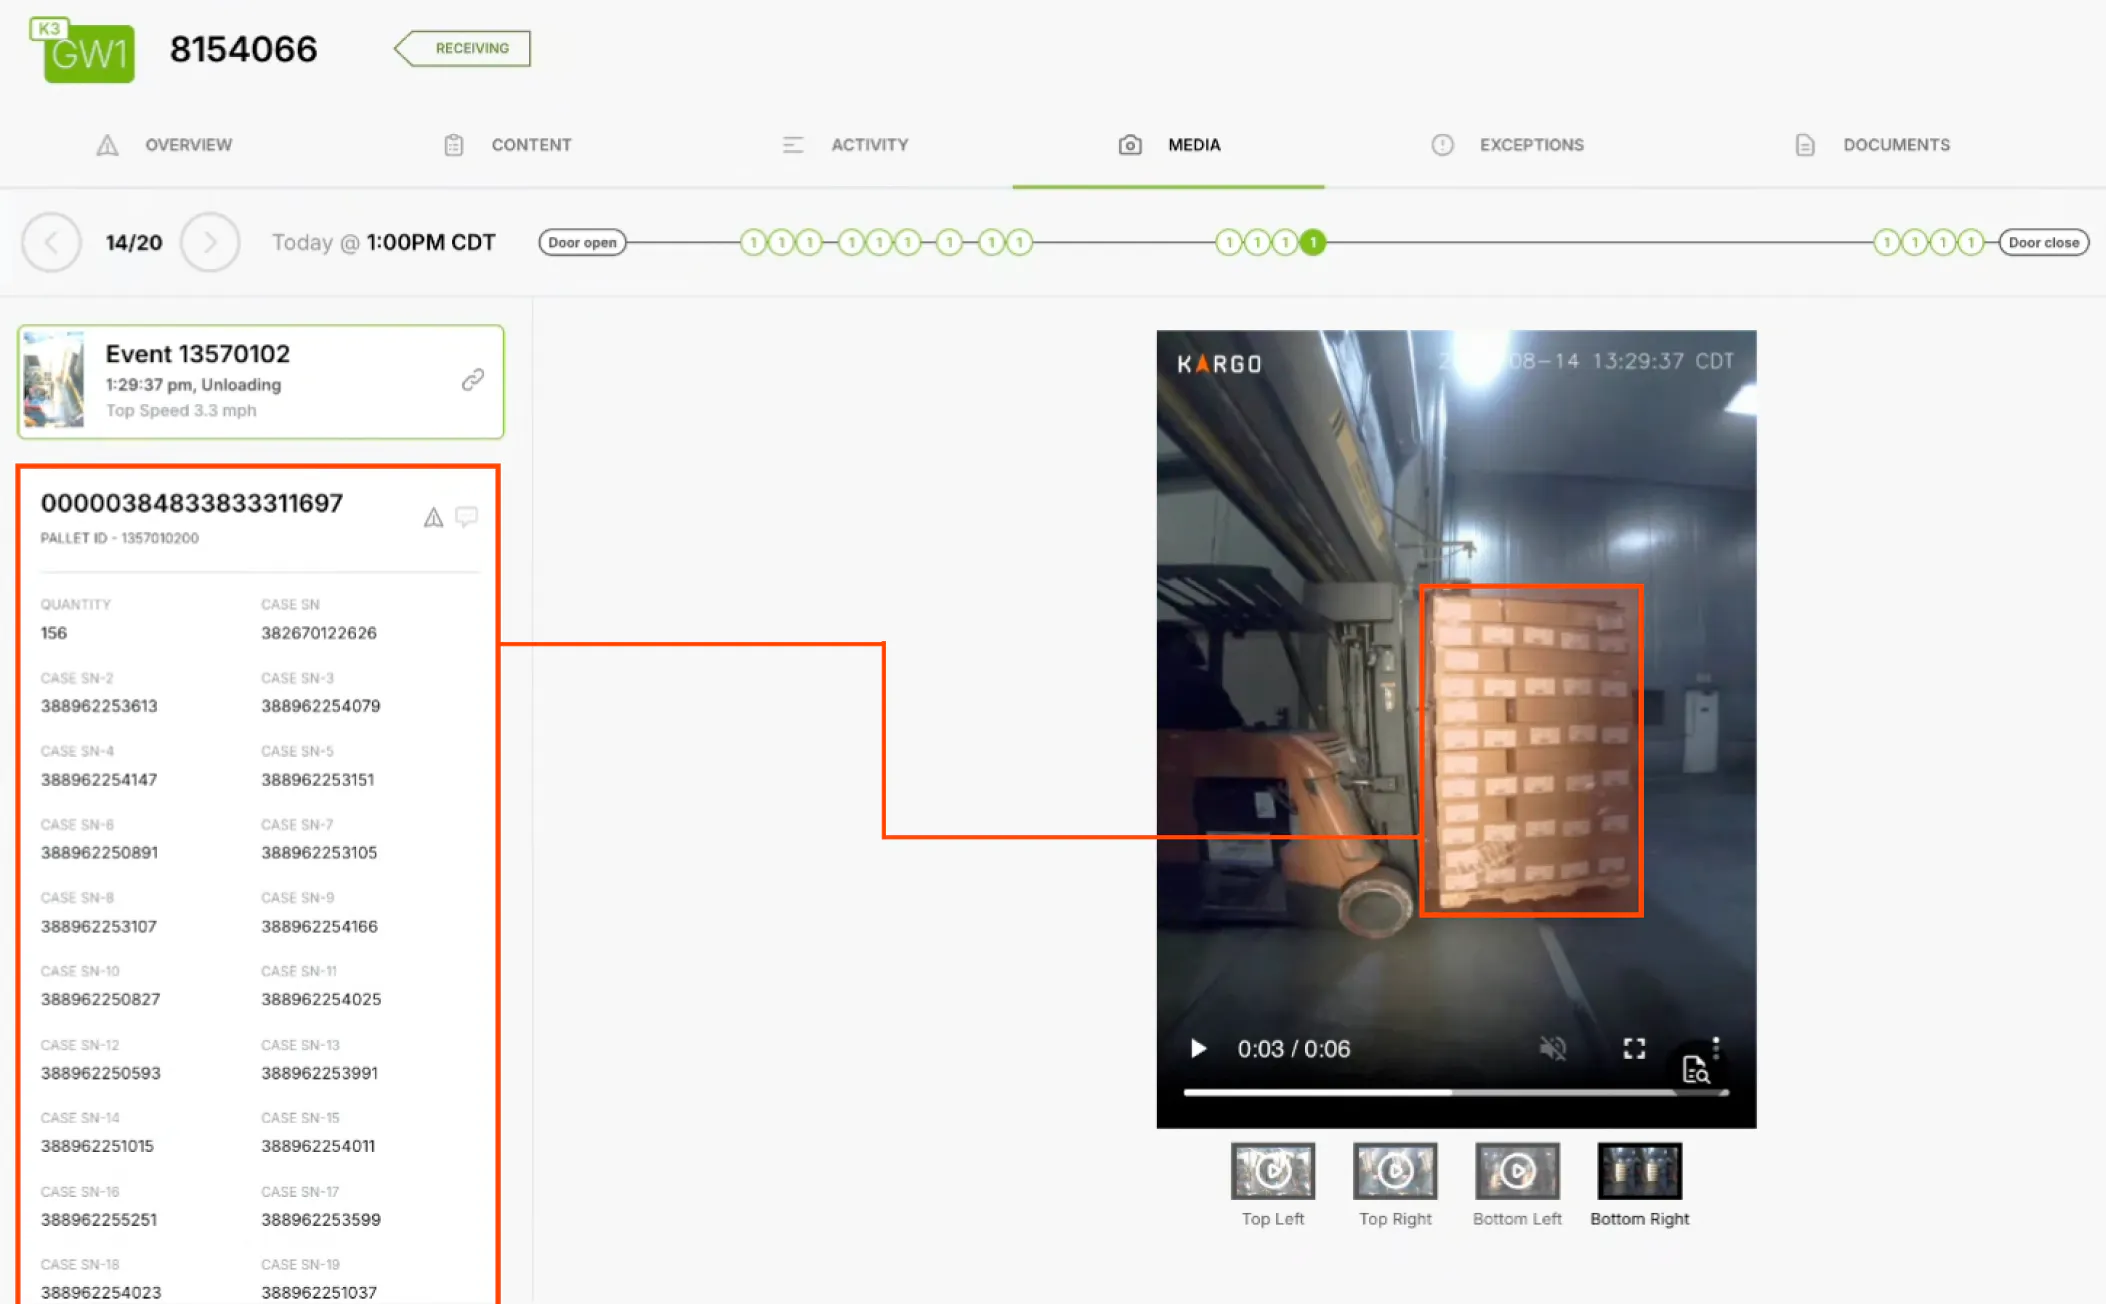
Task: Play the video
Action: 1198,1048
